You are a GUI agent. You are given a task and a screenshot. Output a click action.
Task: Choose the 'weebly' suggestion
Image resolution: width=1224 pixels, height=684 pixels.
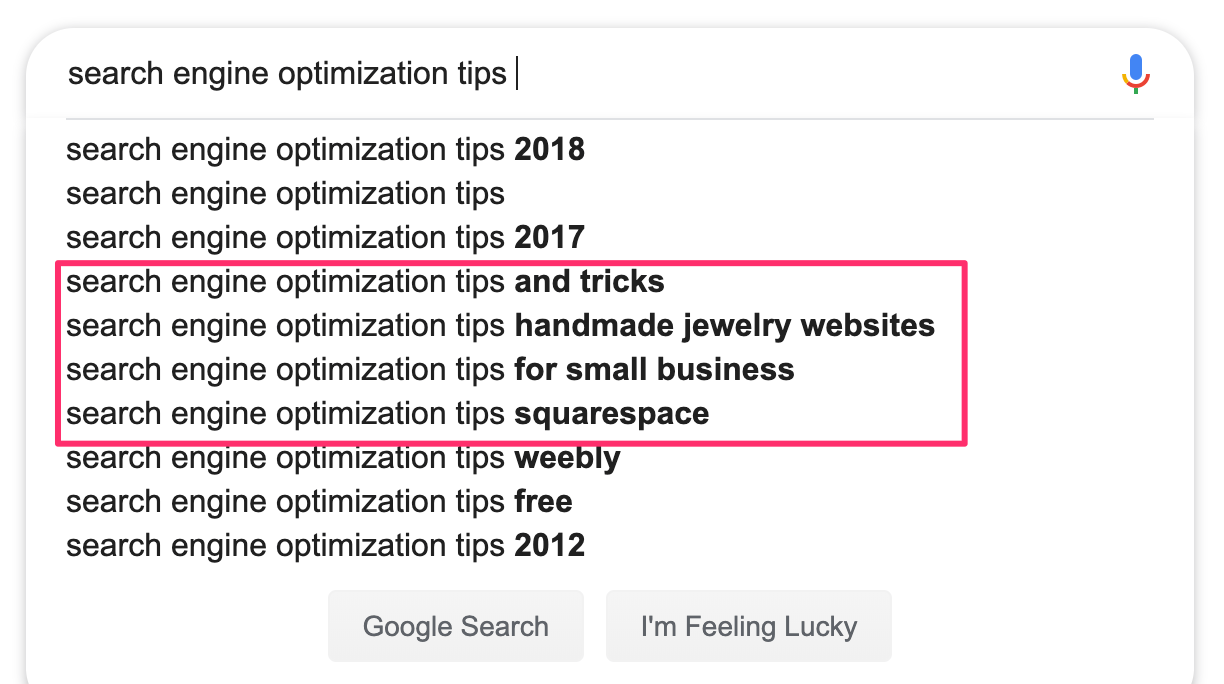[x=343, y=457]
